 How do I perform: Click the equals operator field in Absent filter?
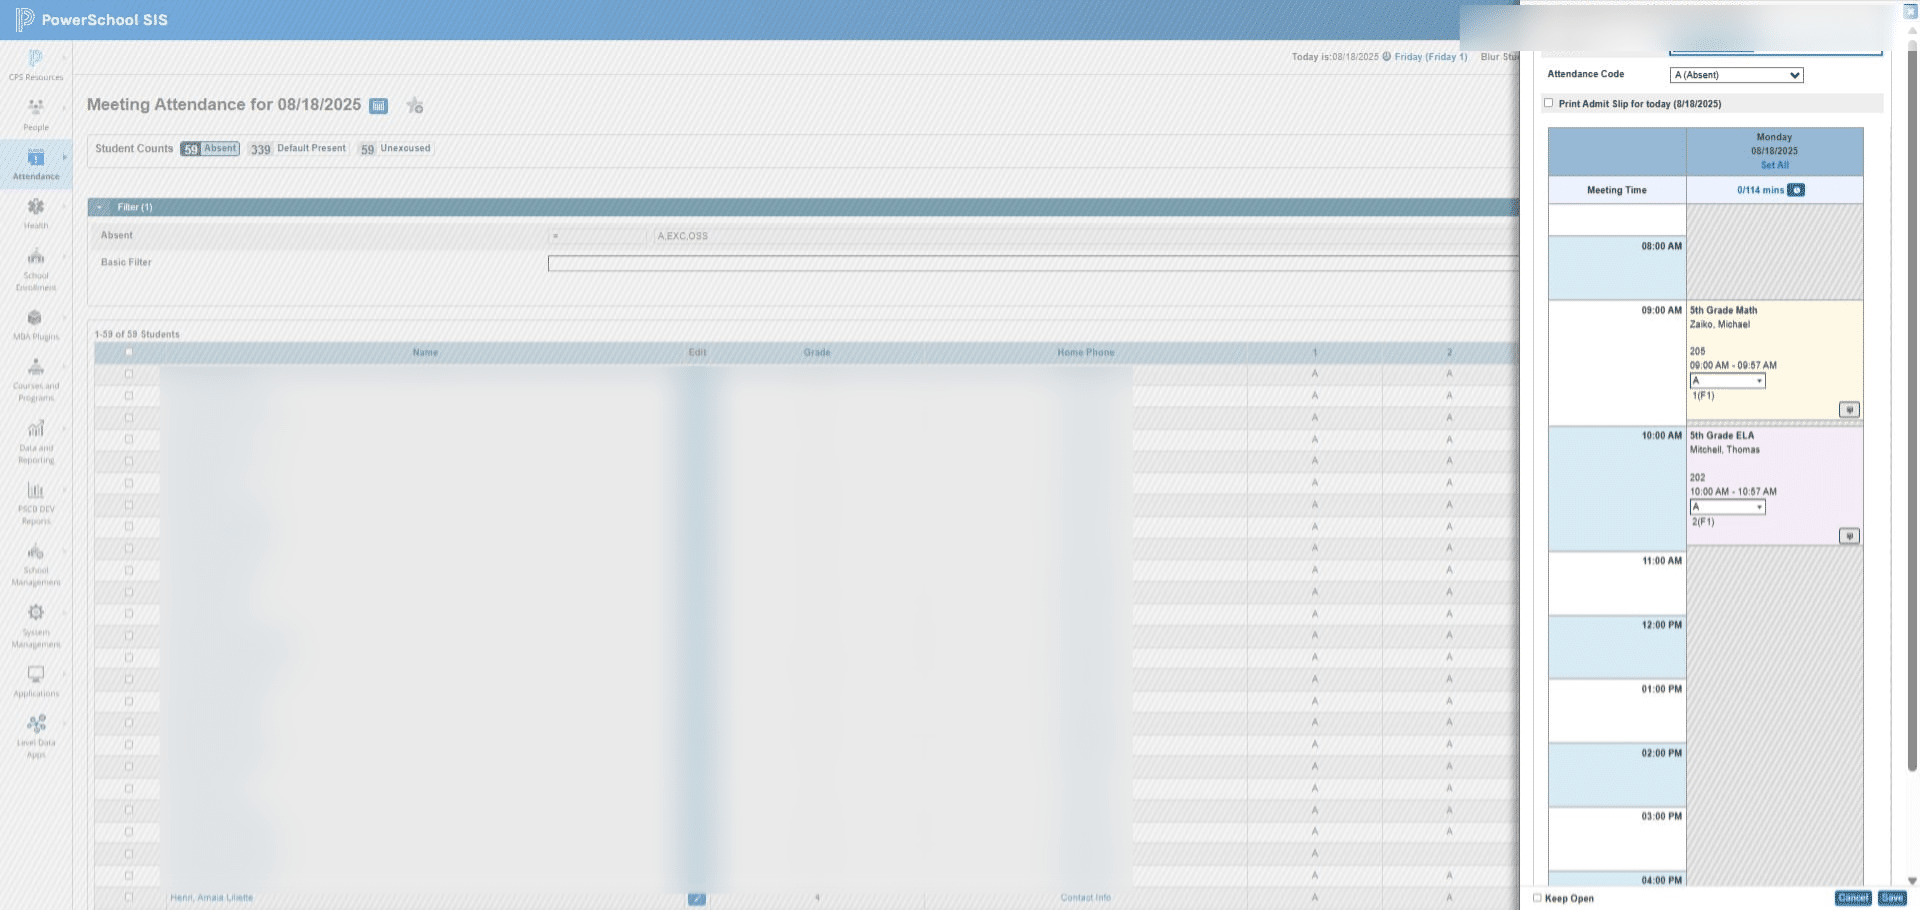point(598,236)
